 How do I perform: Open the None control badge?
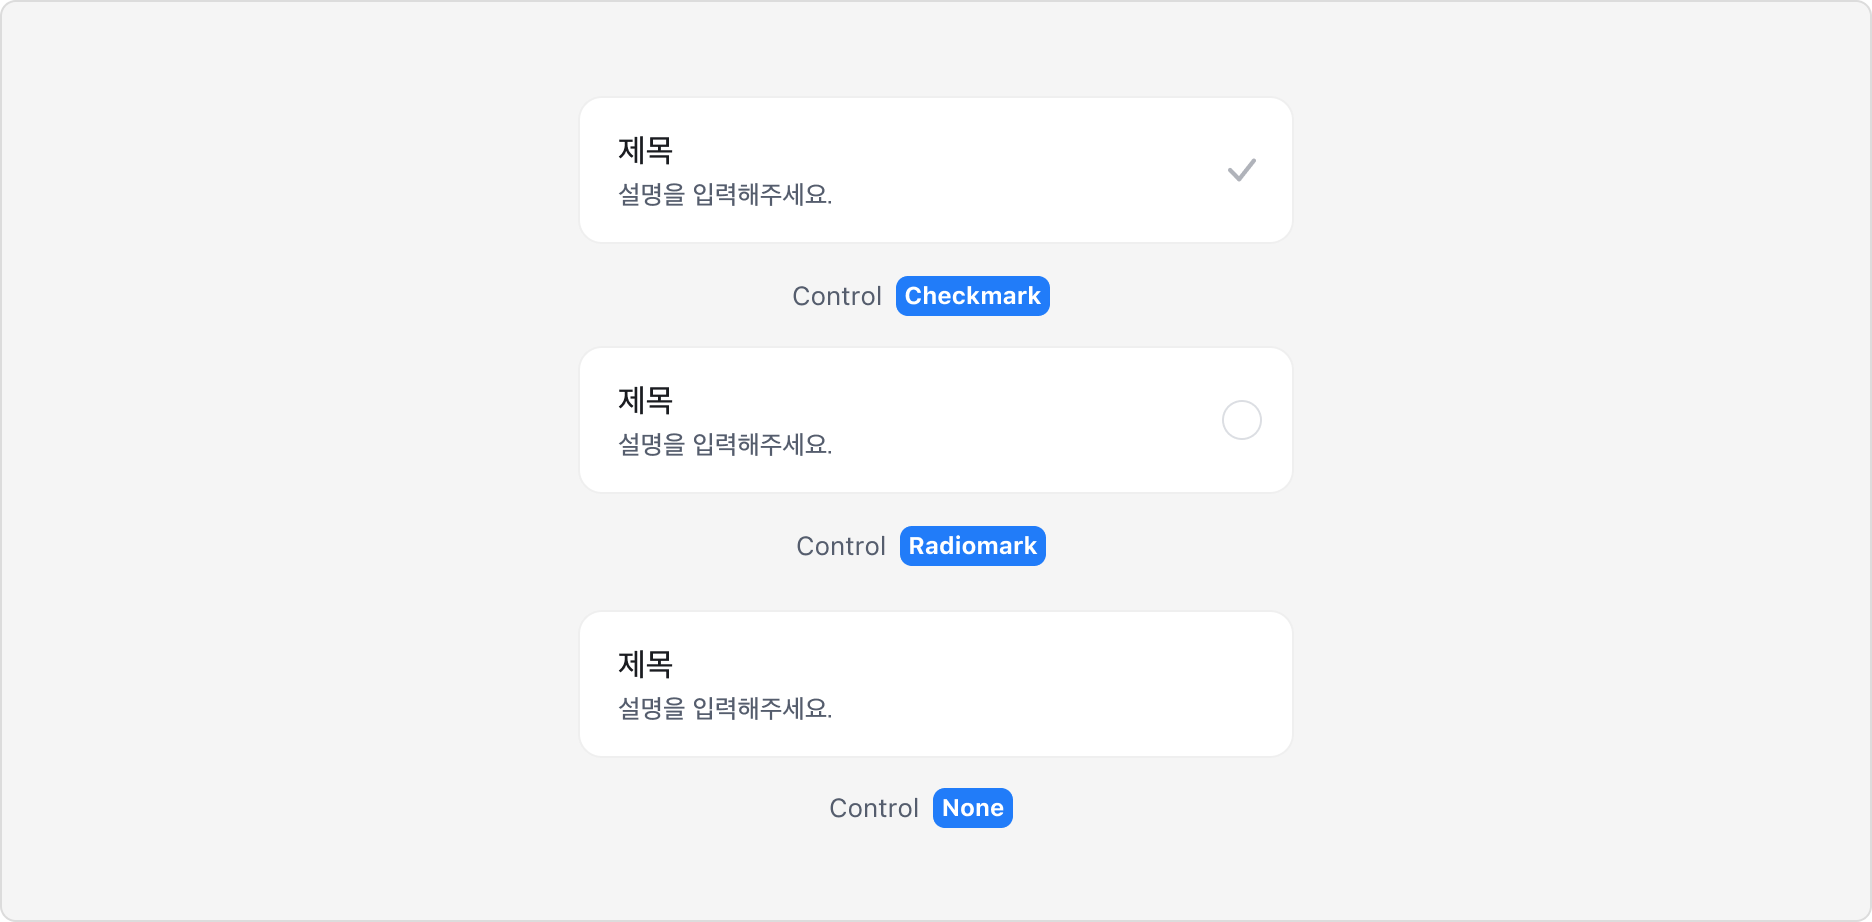tap(972, 807)
